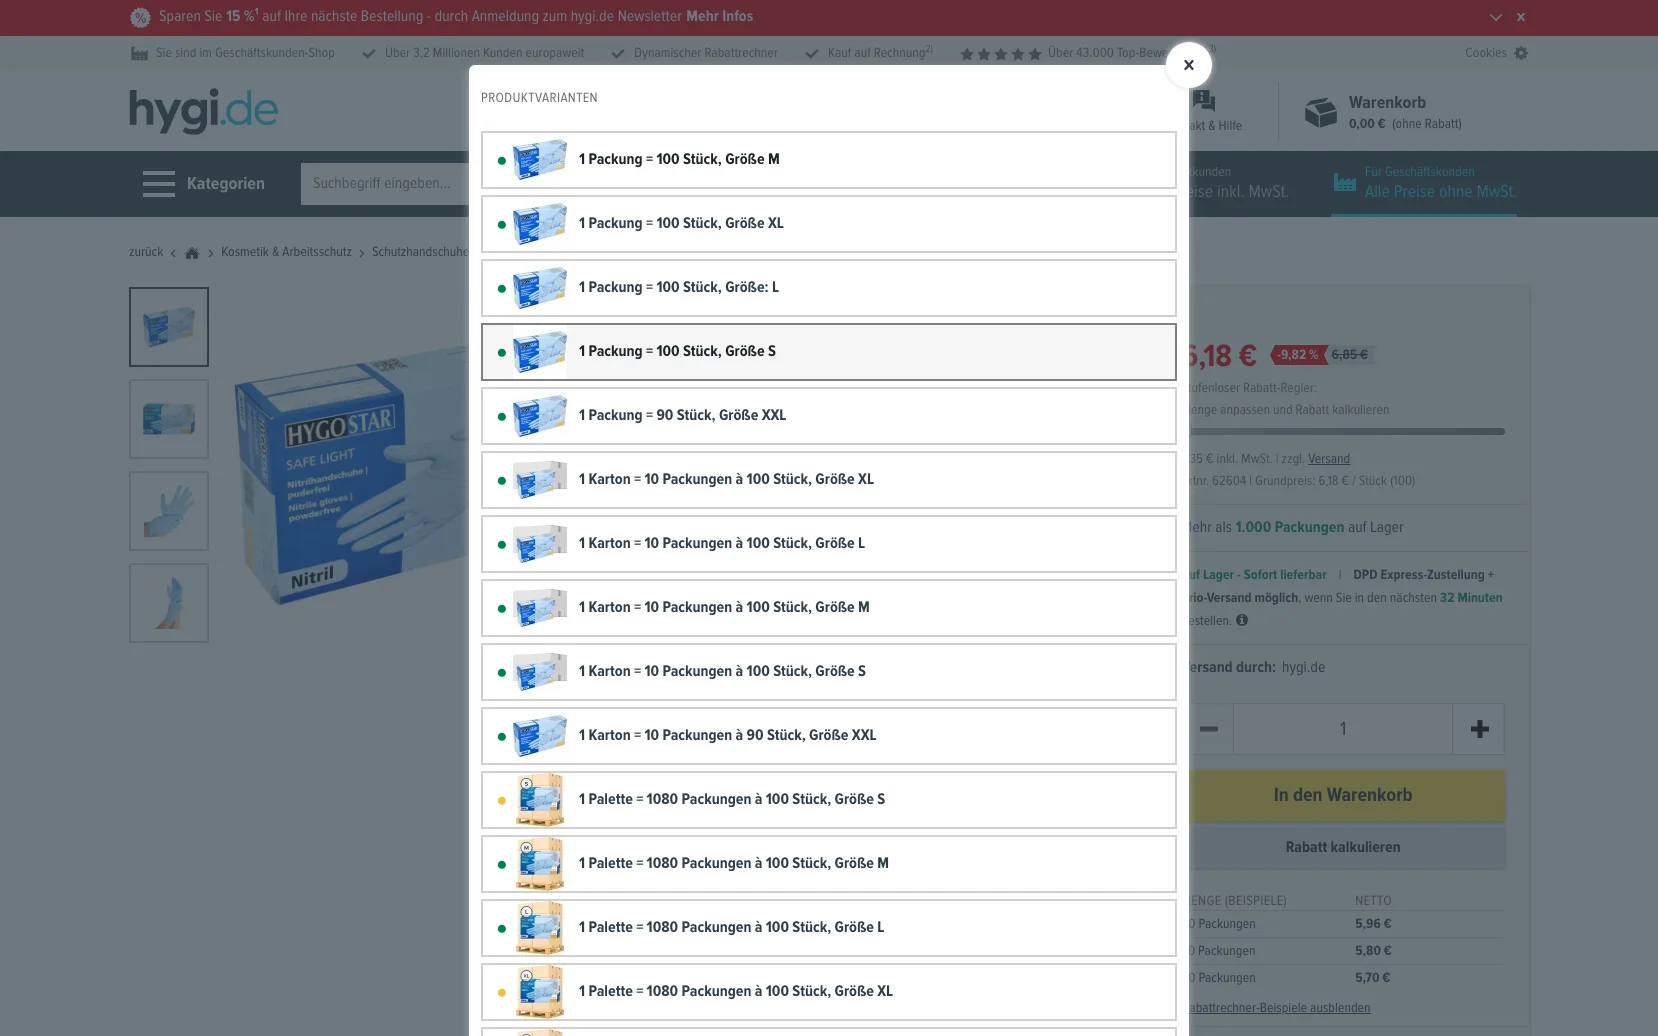Open Cookies settings gear
This screenshot has height=1036, width=1658.
[1521, 53]
